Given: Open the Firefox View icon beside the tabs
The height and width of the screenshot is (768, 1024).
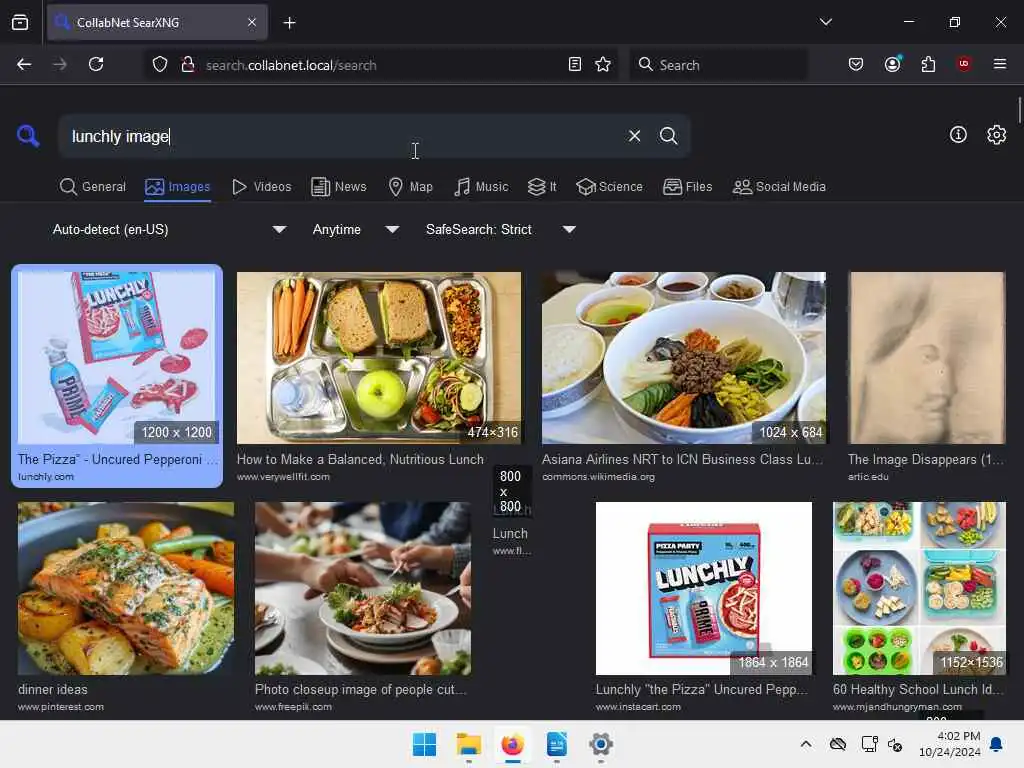Looking at the screenshot, I should pyautogui.click(x=20, y=23).
